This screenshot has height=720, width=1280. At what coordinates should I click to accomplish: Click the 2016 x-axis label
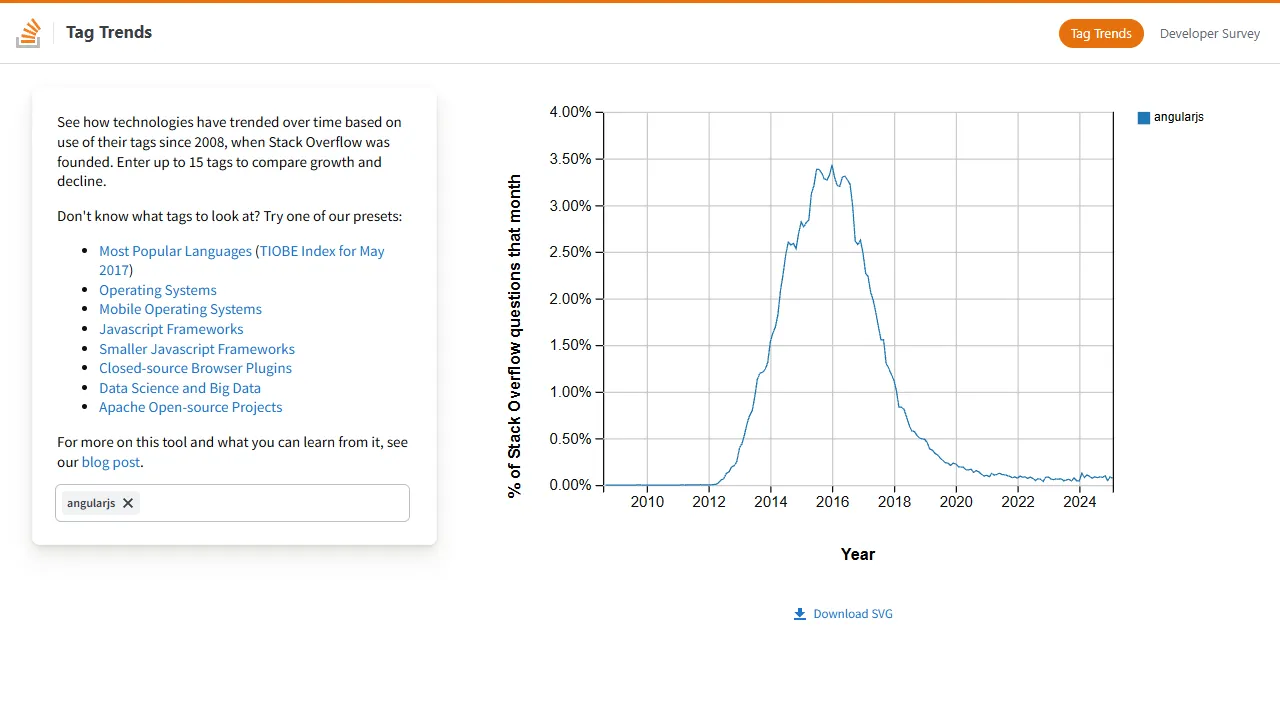tap(832, 502)
